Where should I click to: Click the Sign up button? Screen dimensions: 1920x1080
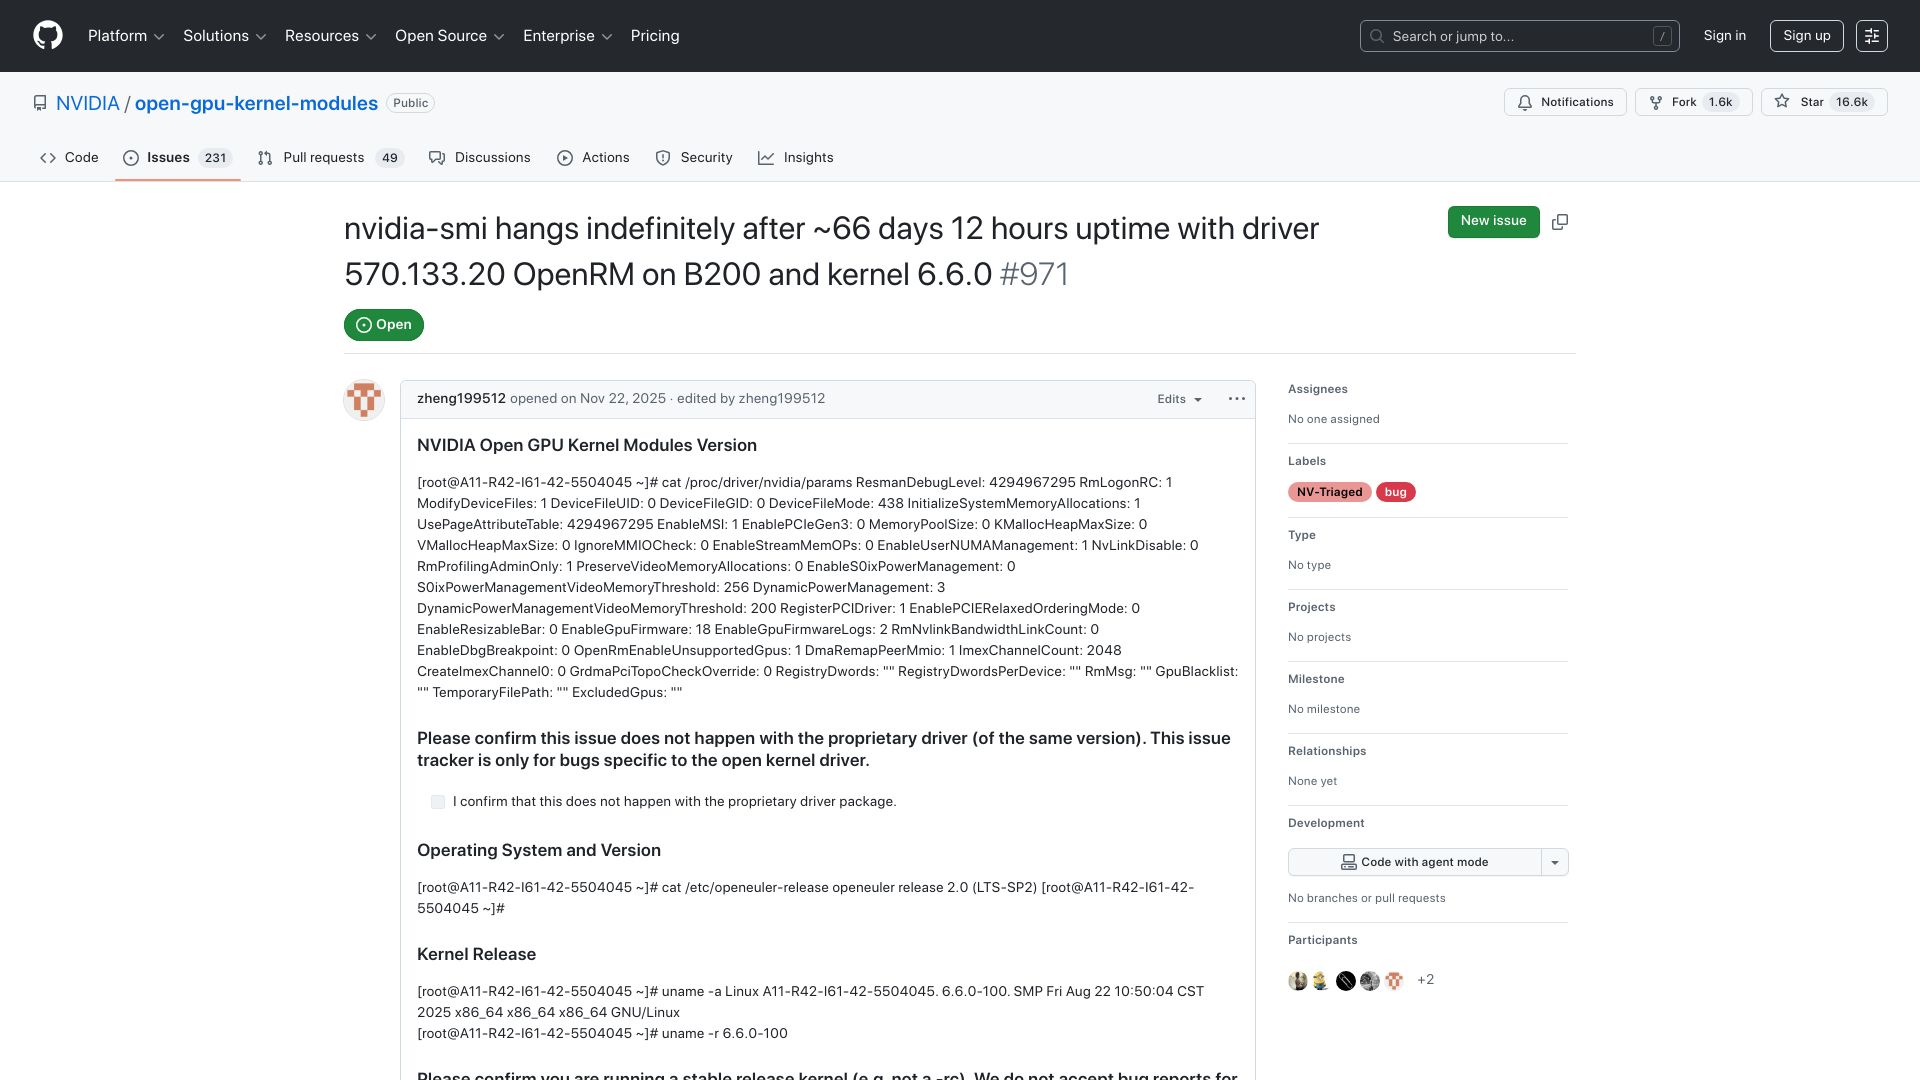pyautogui.click(x=1807, y=36)
